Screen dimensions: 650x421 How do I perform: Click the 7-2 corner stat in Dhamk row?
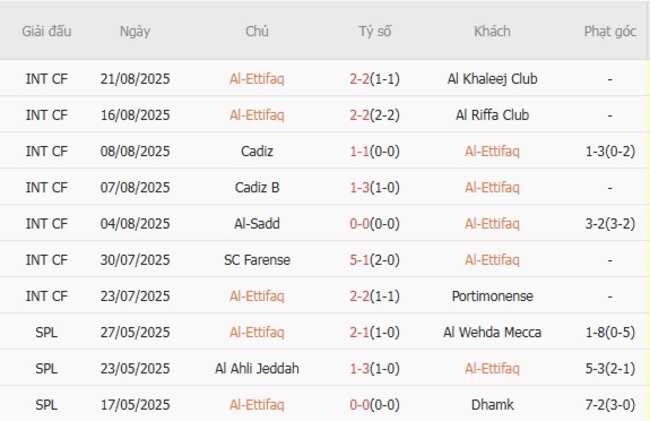pos(610,405)
